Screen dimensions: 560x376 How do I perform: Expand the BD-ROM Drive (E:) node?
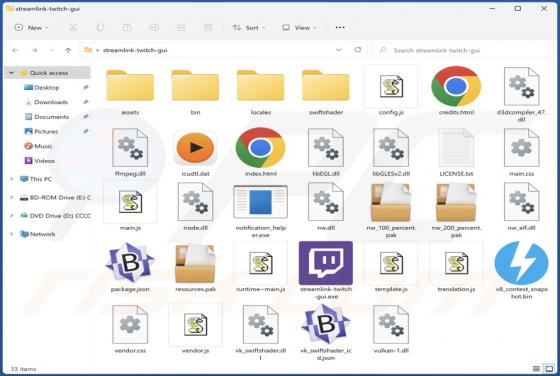point(12,197)
